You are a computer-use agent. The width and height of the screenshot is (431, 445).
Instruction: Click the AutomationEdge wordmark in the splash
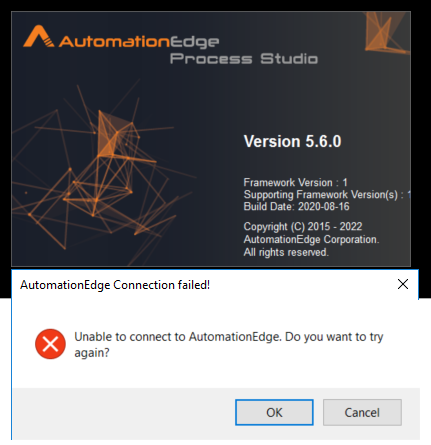tap(139, 42)
